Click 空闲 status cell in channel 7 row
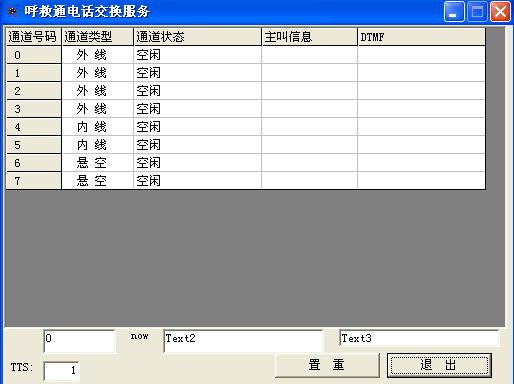The height and width of the screenshot is (384, 514). [x=198, y=181]
